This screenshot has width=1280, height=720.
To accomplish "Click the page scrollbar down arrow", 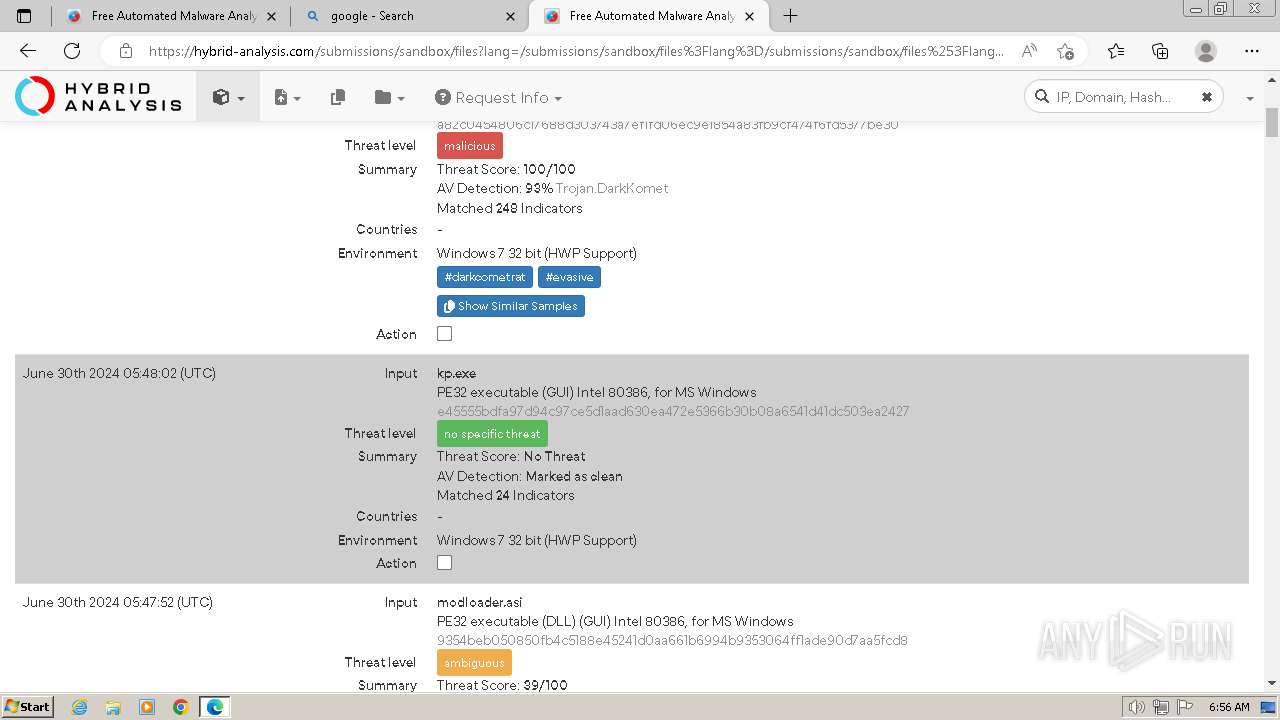I will pyautogui.click(x=1272, y=684).
